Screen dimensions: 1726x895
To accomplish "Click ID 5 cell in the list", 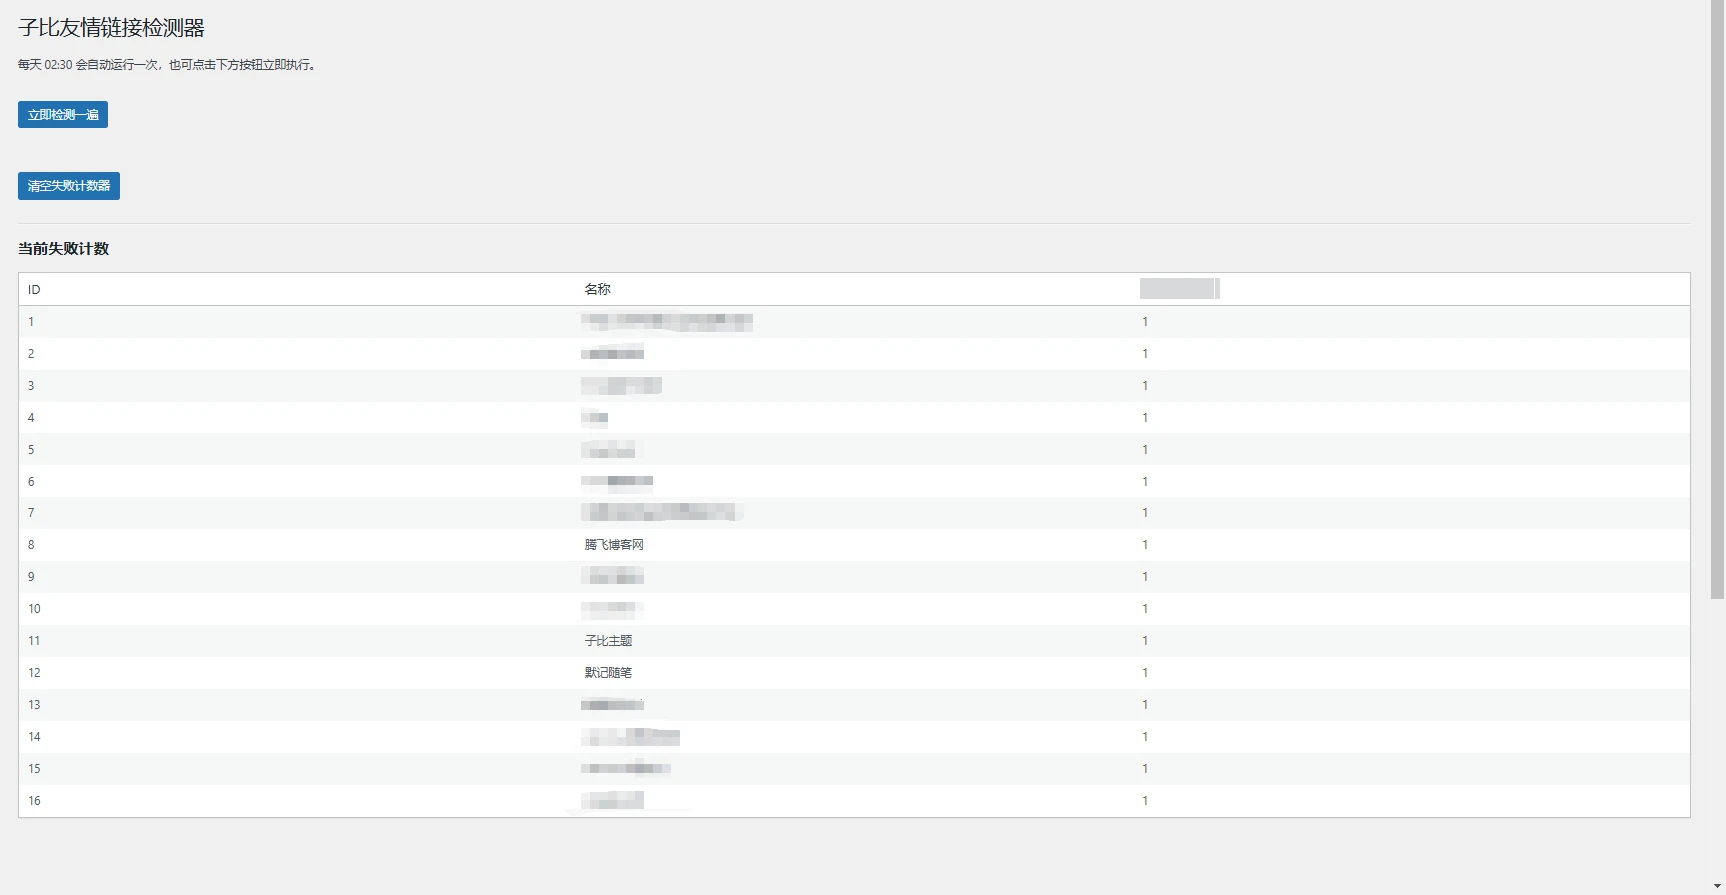I will pyautogui.click(x=31, y=450).
